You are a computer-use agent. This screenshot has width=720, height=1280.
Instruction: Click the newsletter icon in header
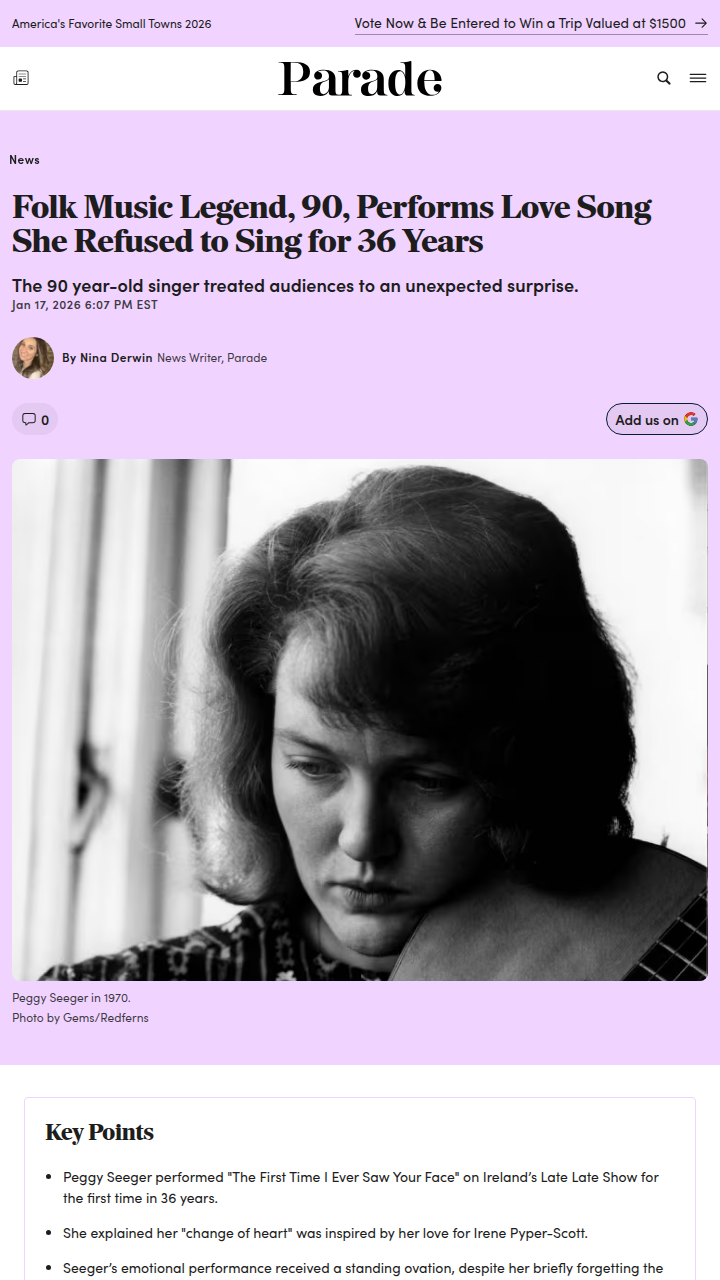point(21,78)
